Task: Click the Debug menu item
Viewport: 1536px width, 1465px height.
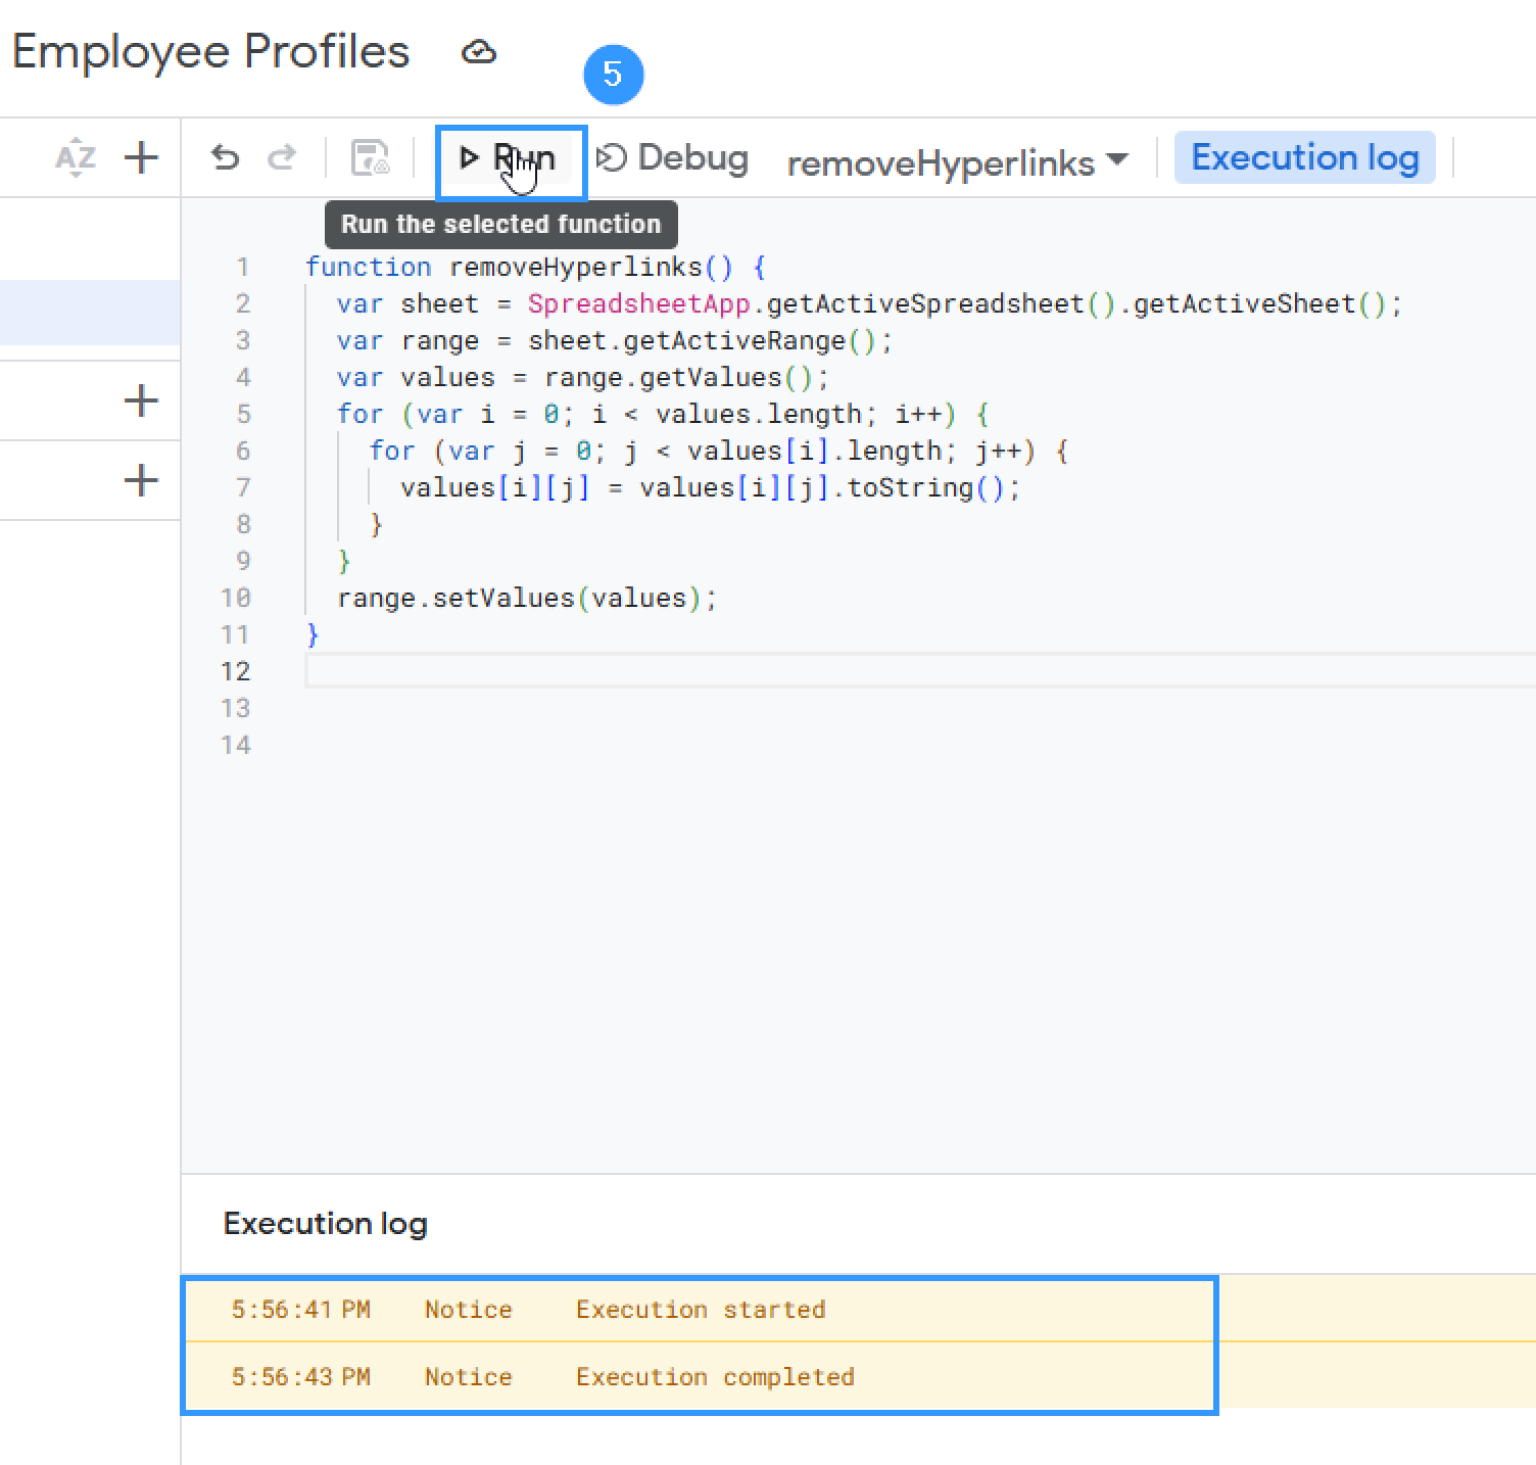Action: (691, 158)
